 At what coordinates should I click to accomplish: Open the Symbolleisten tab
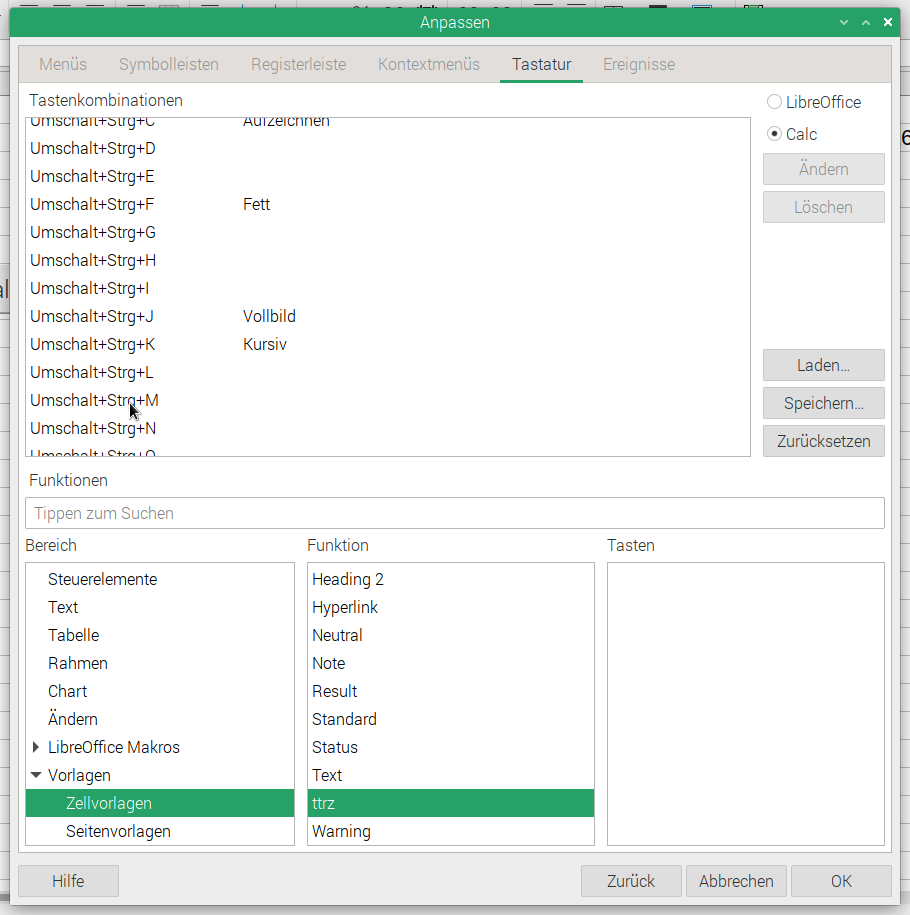click(169, 64)
